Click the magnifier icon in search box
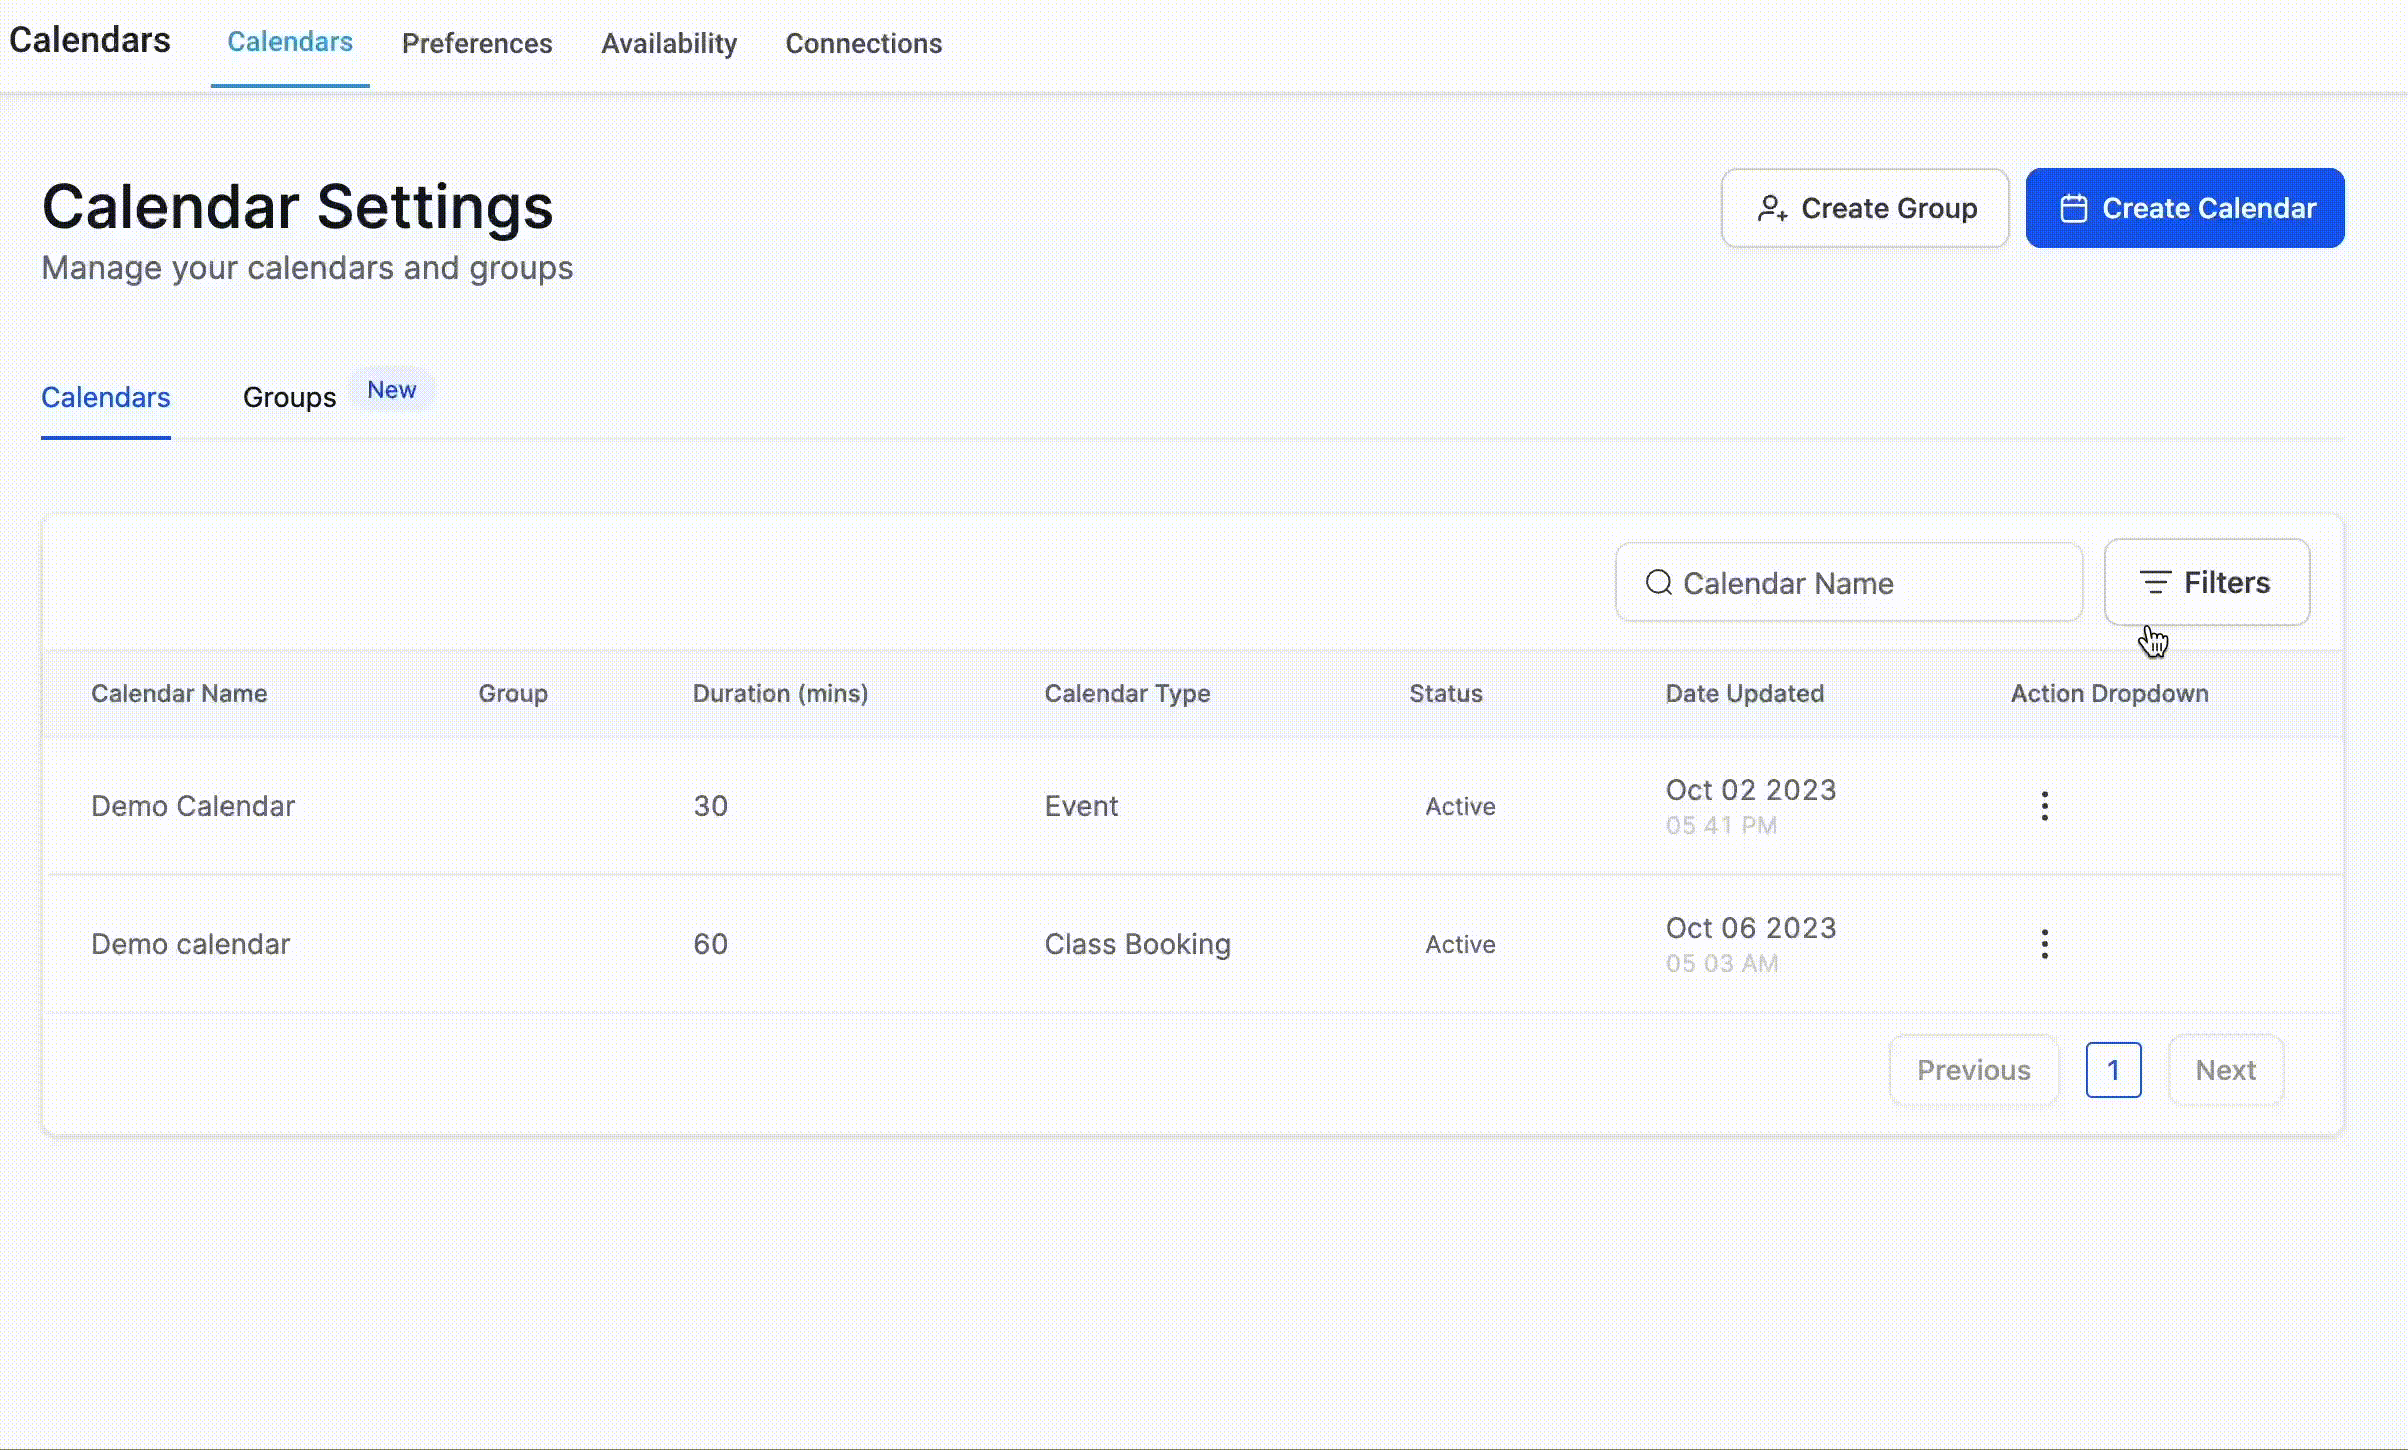The image size is (2408, 1450). point(1658,583)
